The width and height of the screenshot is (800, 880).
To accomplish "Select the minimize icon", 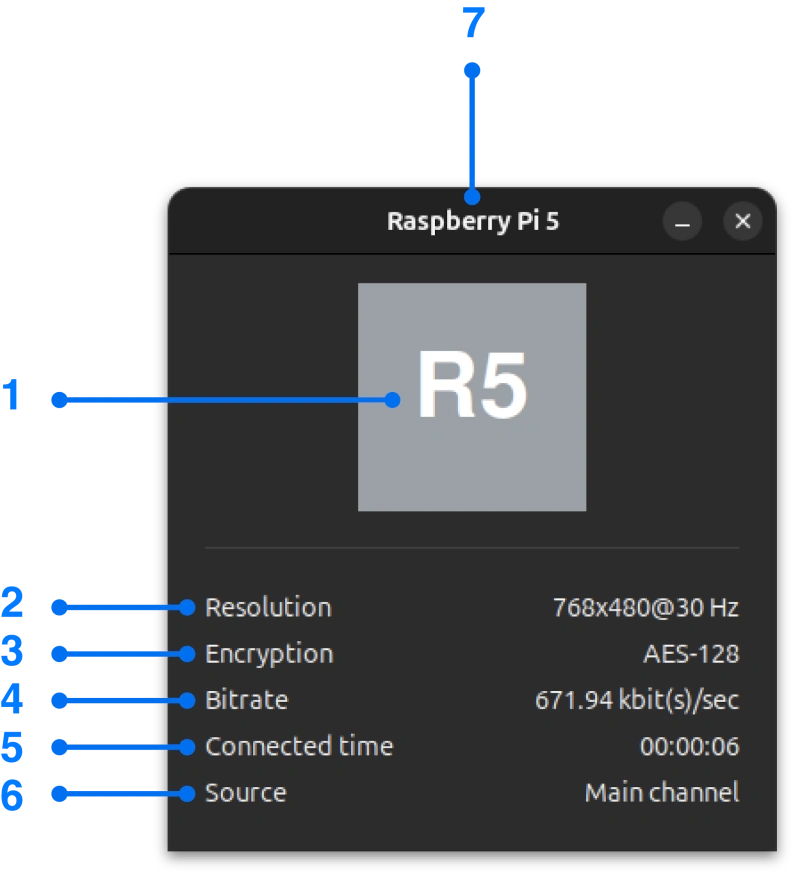I will coord(682,222).
